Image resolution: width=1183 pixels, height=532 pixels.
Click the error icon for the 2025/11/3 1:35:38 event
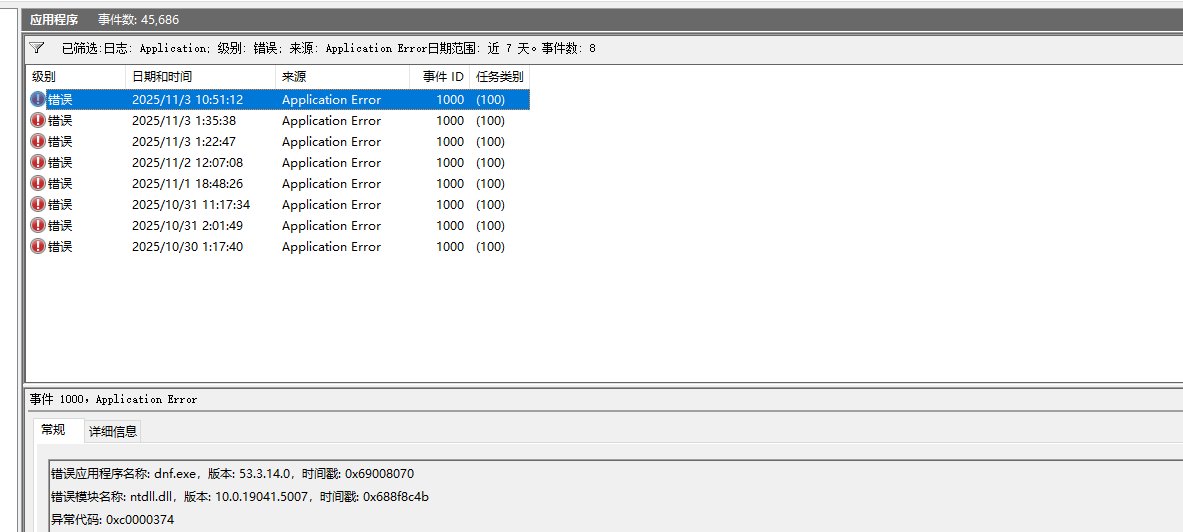[38, 121]
